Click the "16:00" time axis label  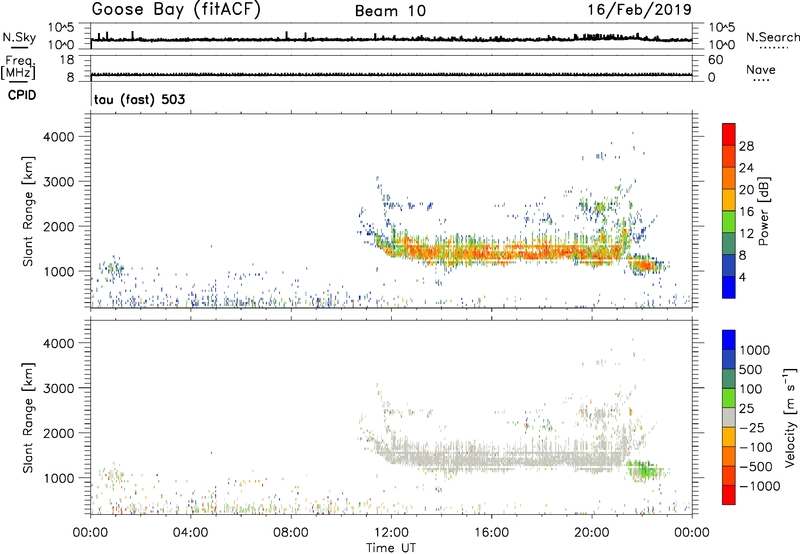tap(491, 533)
